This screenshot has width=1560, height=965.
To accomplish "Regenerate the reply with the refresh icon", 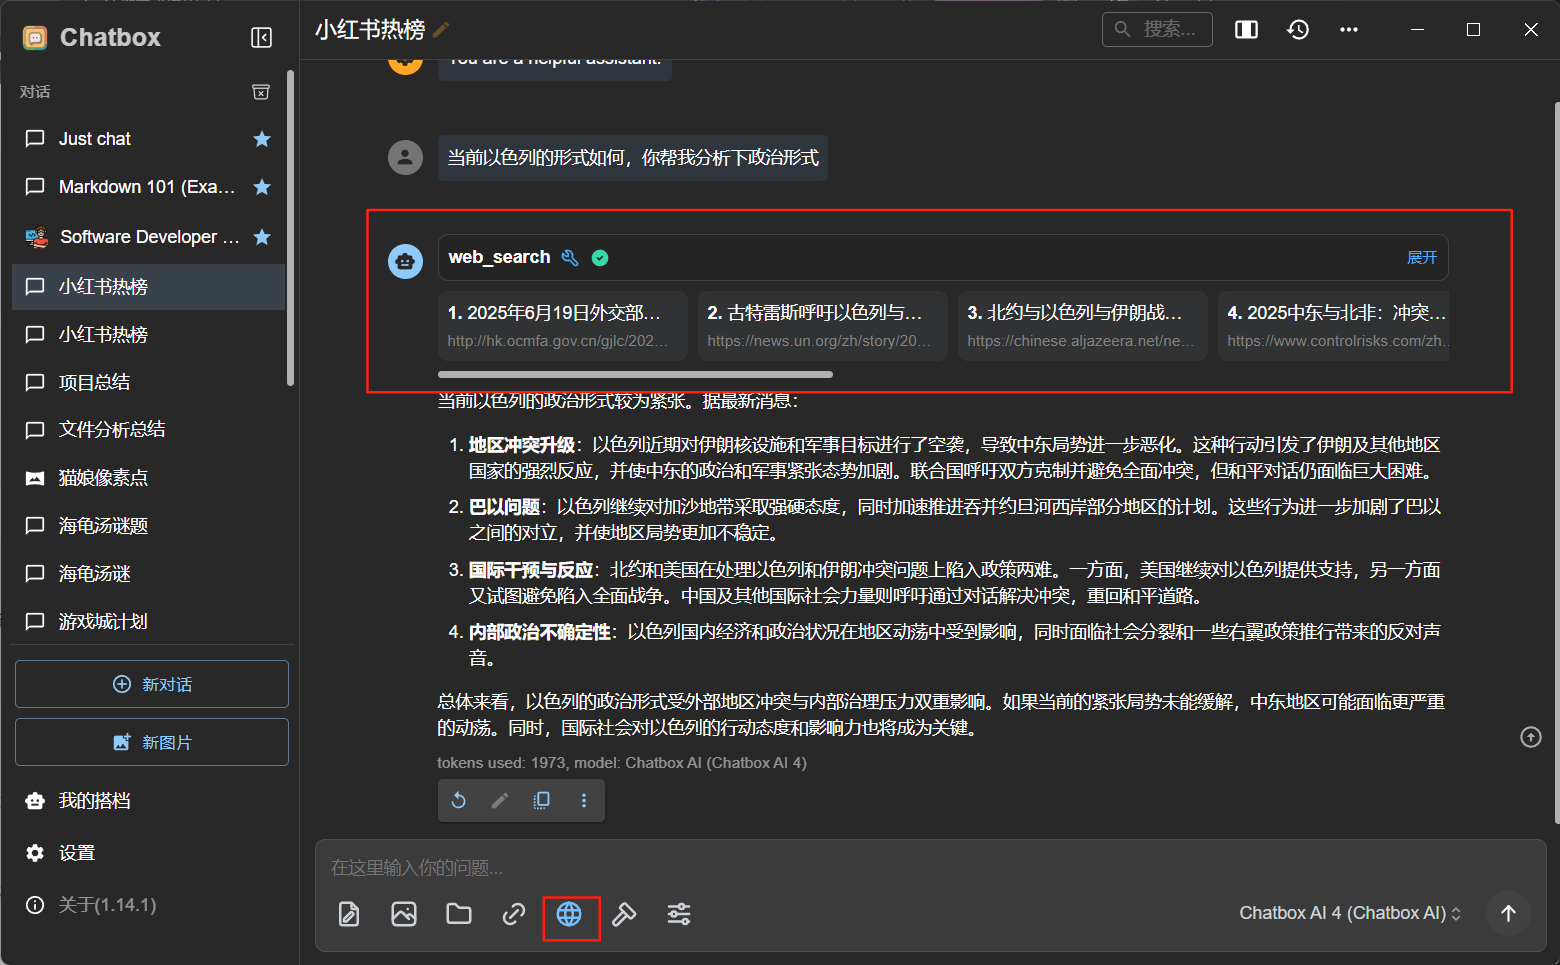I will pos(458,800).
